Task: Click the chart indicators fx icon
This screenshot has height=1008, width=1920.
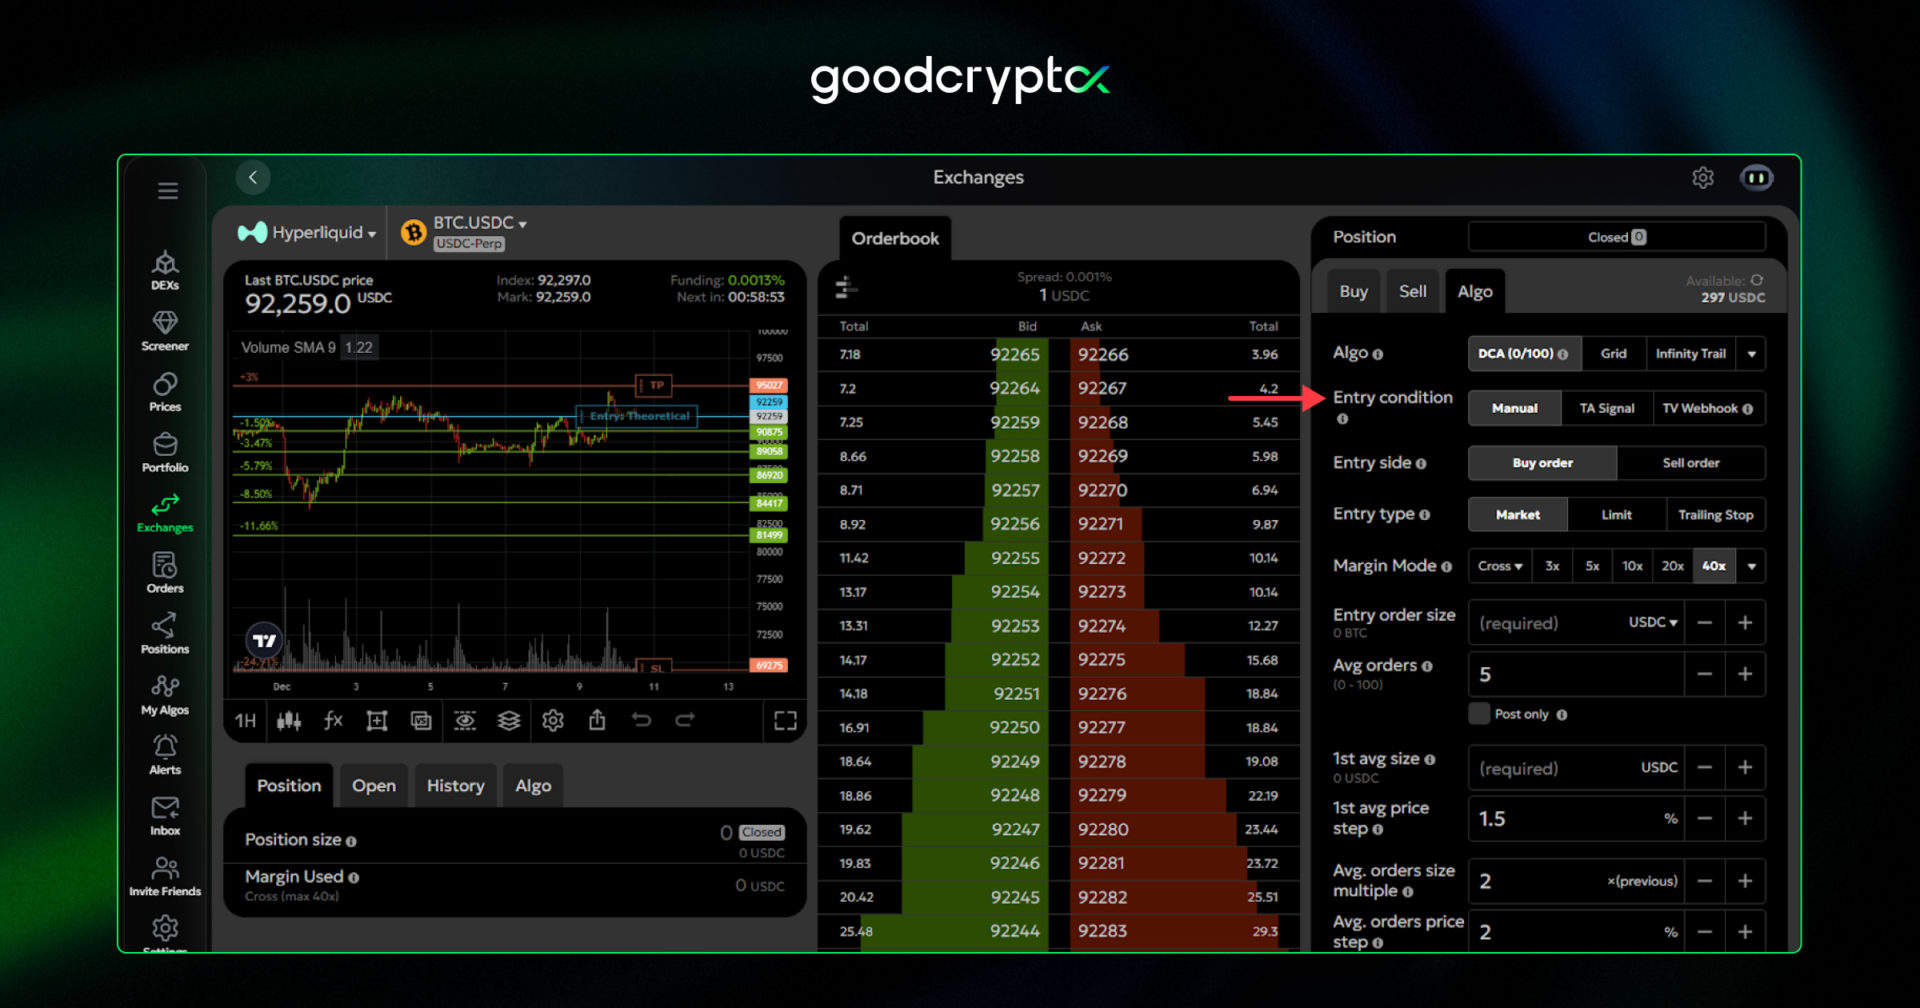Action: click(x=333, y=720)
